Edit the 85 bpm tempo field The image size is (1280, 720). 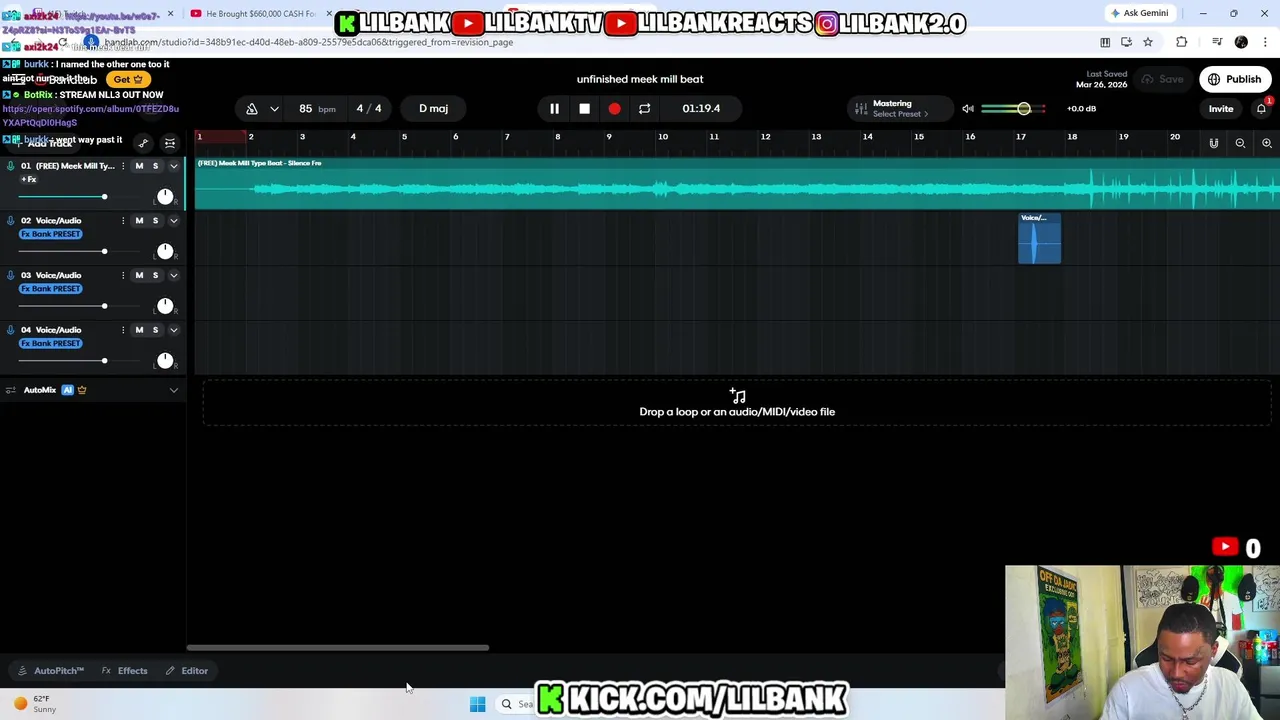pyautogui.click(x=316, y=108)
